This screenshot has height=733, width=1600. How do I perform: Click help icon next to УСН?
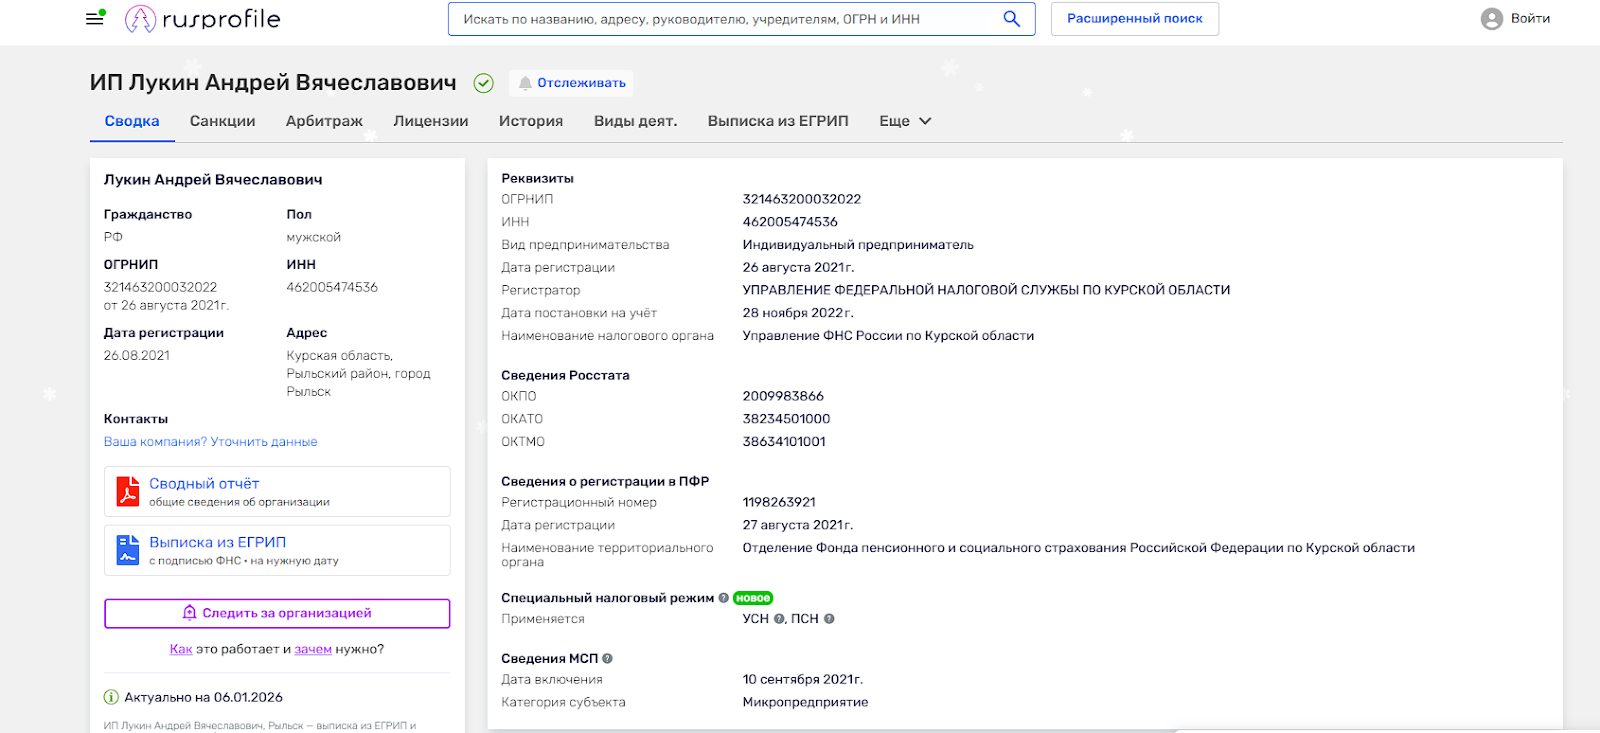pyautogui.click(x=779, y=619)
